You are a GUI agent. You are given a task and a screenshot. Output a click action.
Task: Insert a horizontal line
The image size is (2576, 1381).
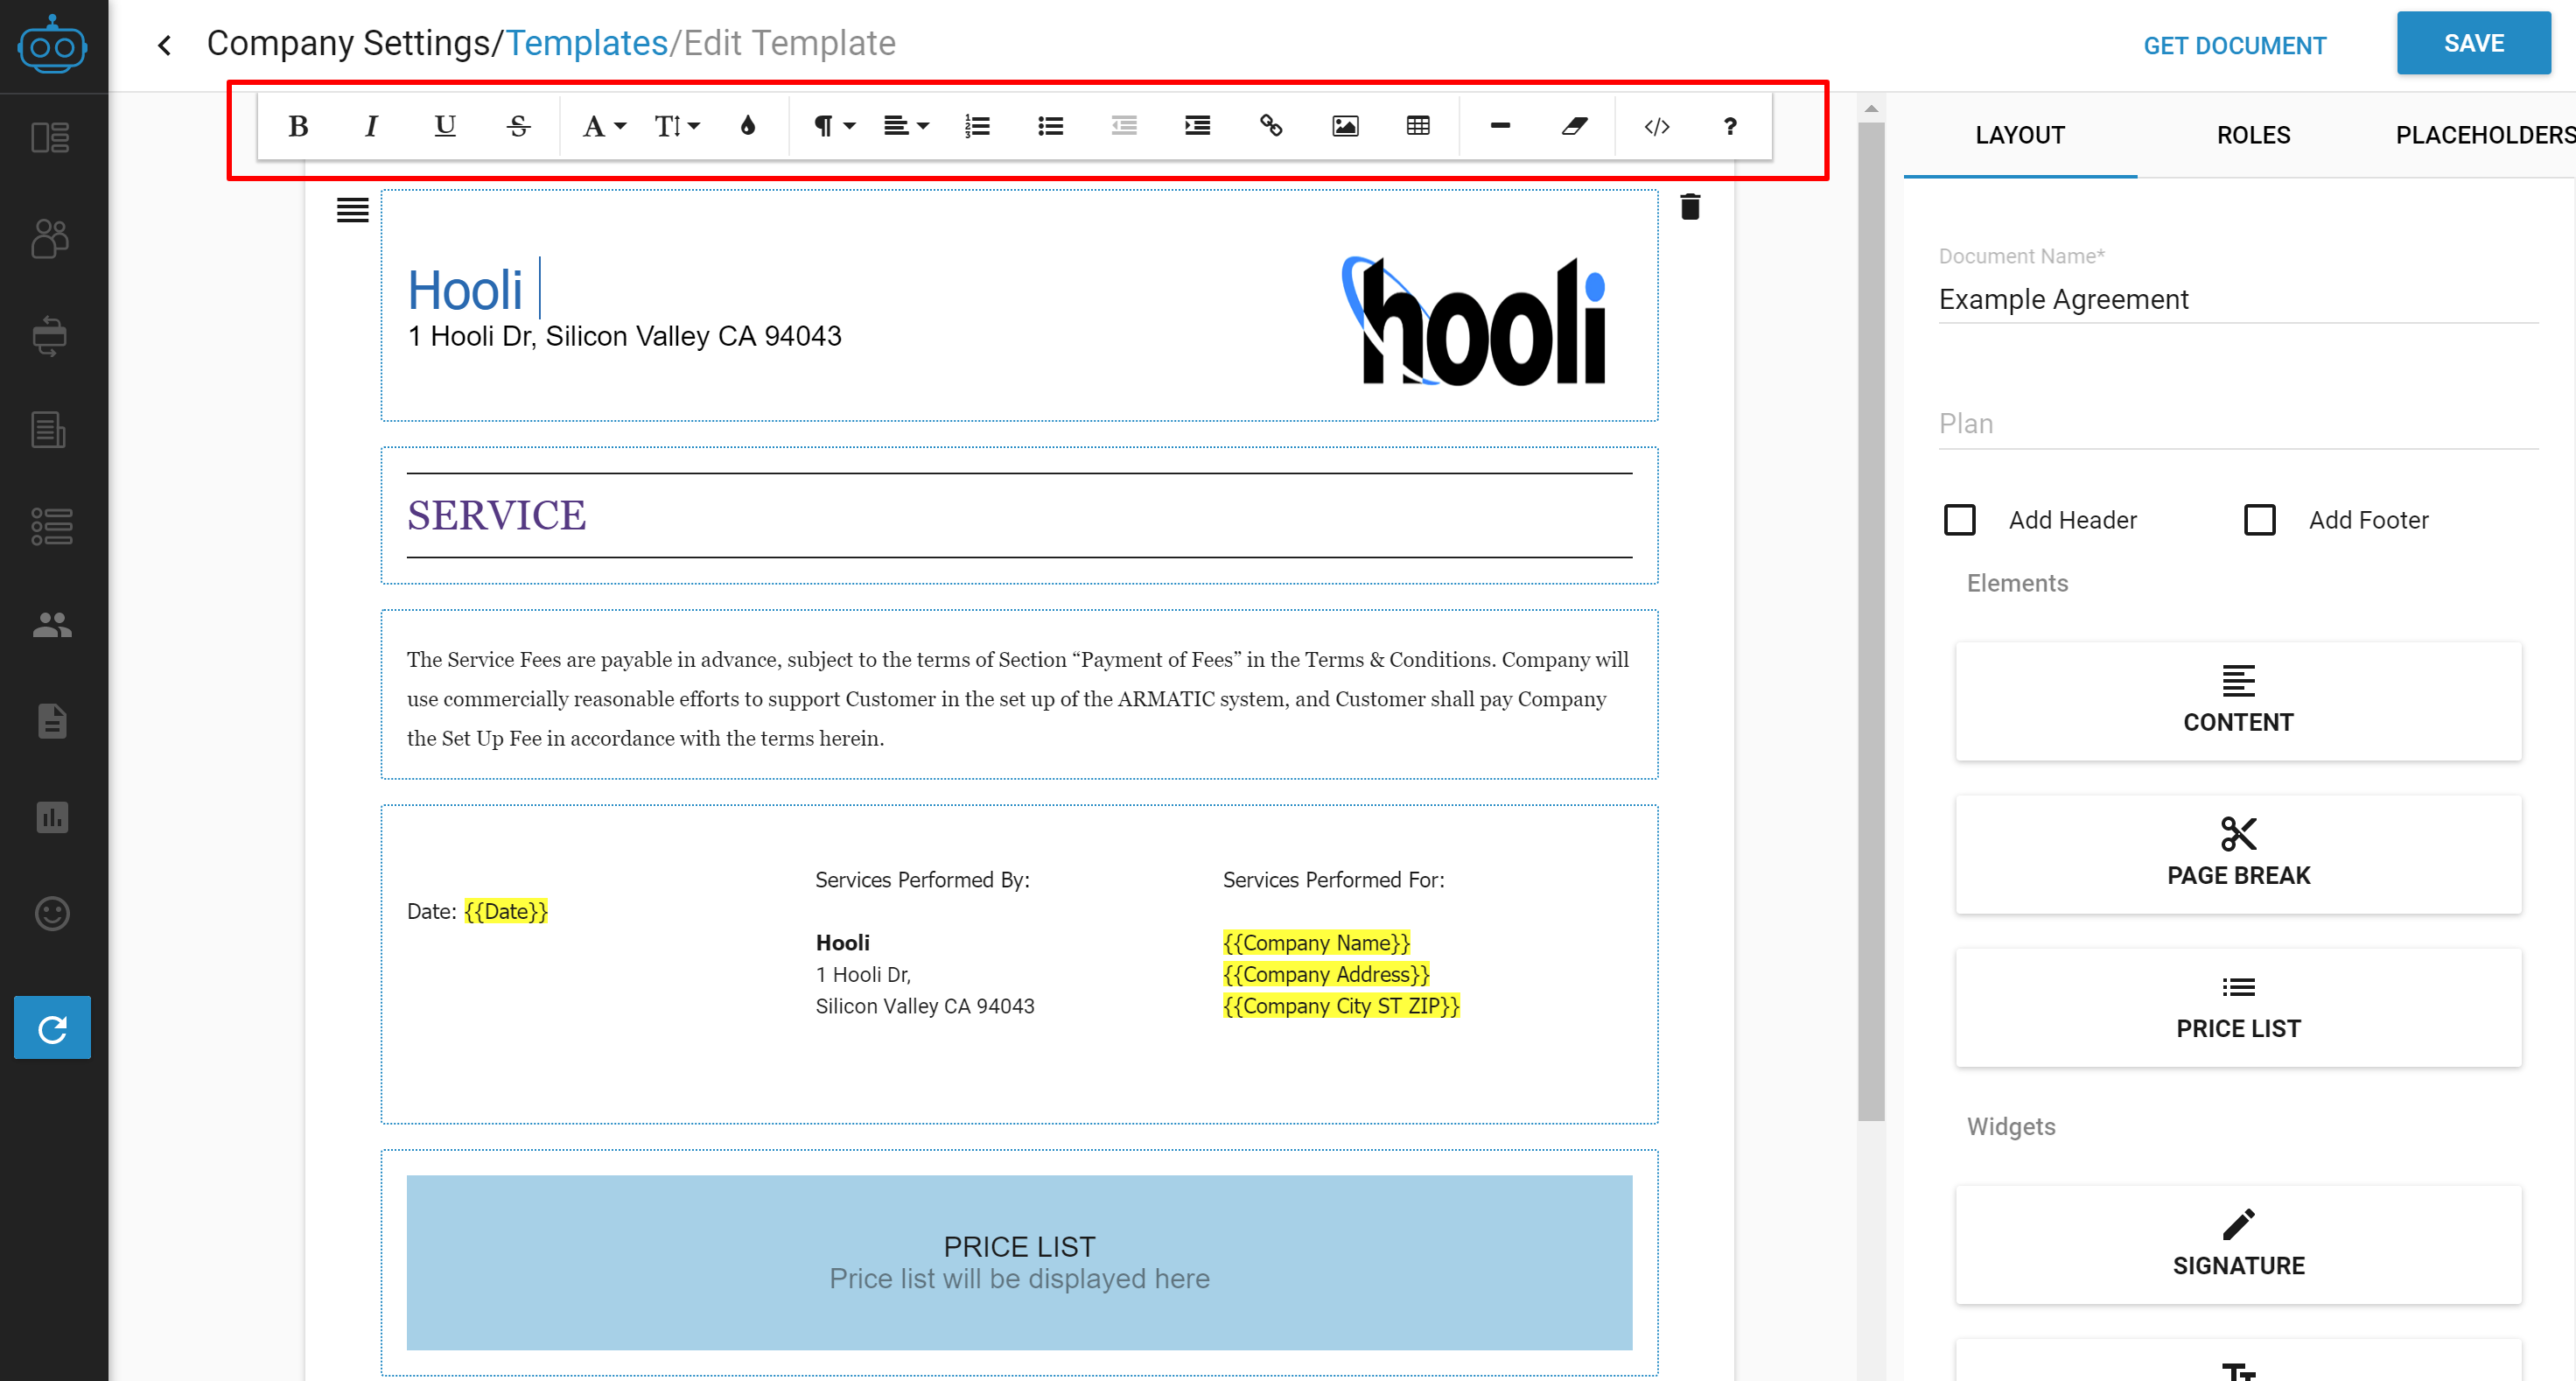click(x=1500, y=126)
